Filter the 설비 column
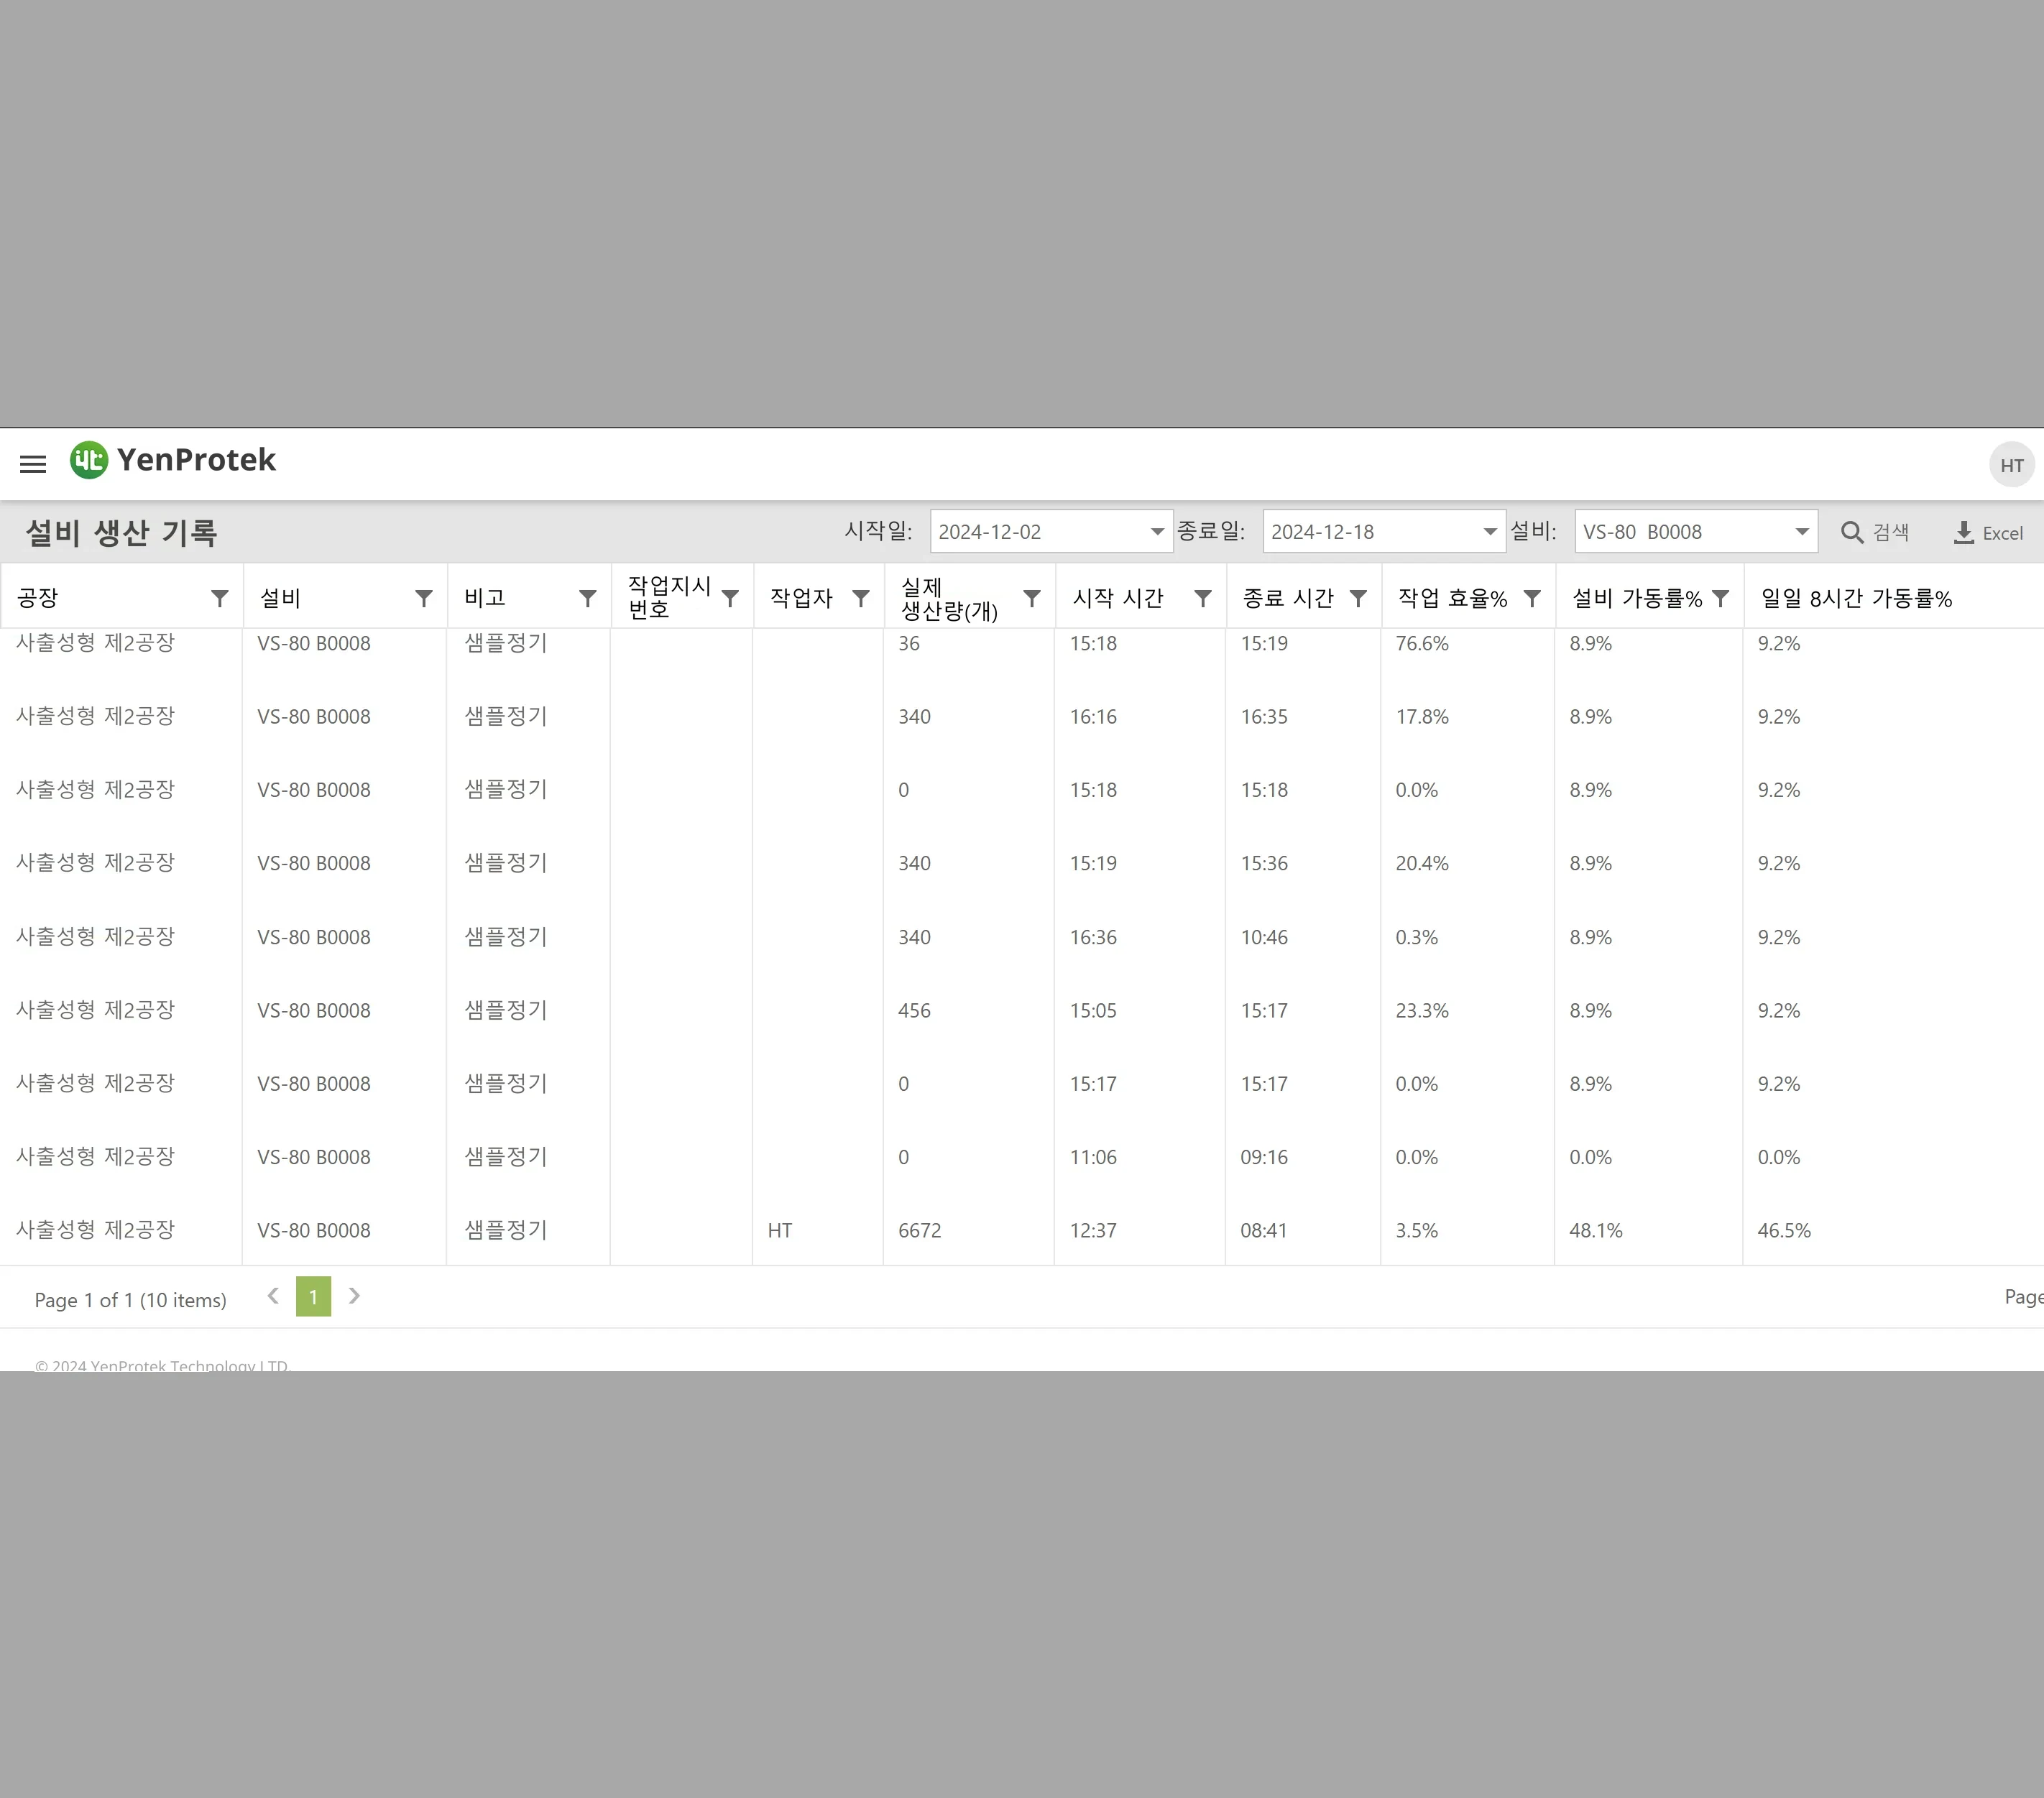The height and width of the screenshot is (1798, 2044). point(424,598)
